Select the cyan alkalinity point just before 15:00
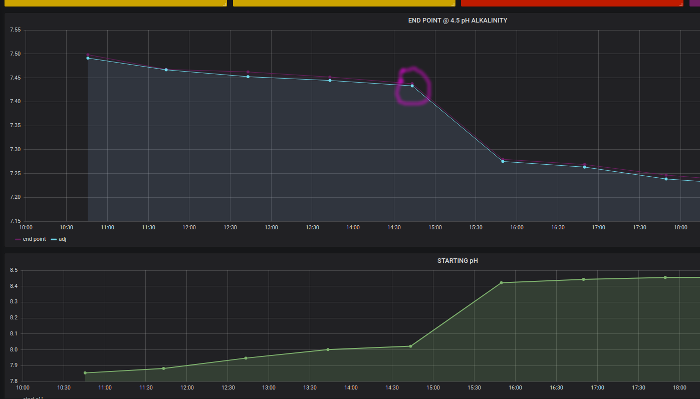The image size is (700, 399). (x=412, y=86)
